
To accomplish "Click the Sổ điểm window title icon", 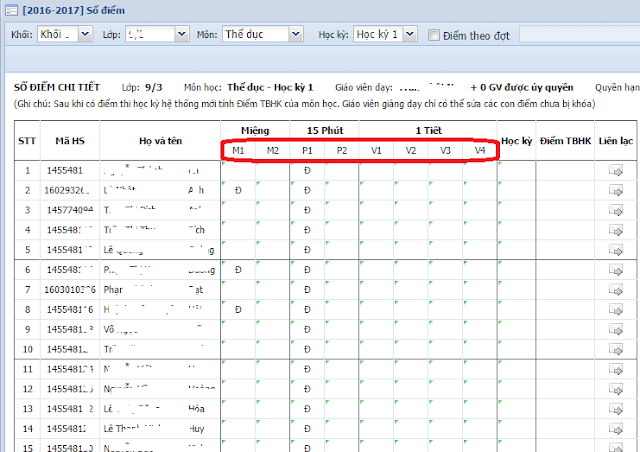I will point(11,10).
